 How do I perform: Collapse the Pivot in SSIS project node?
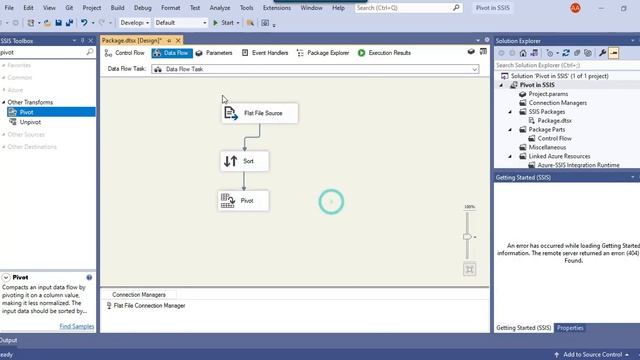[501, 85]
